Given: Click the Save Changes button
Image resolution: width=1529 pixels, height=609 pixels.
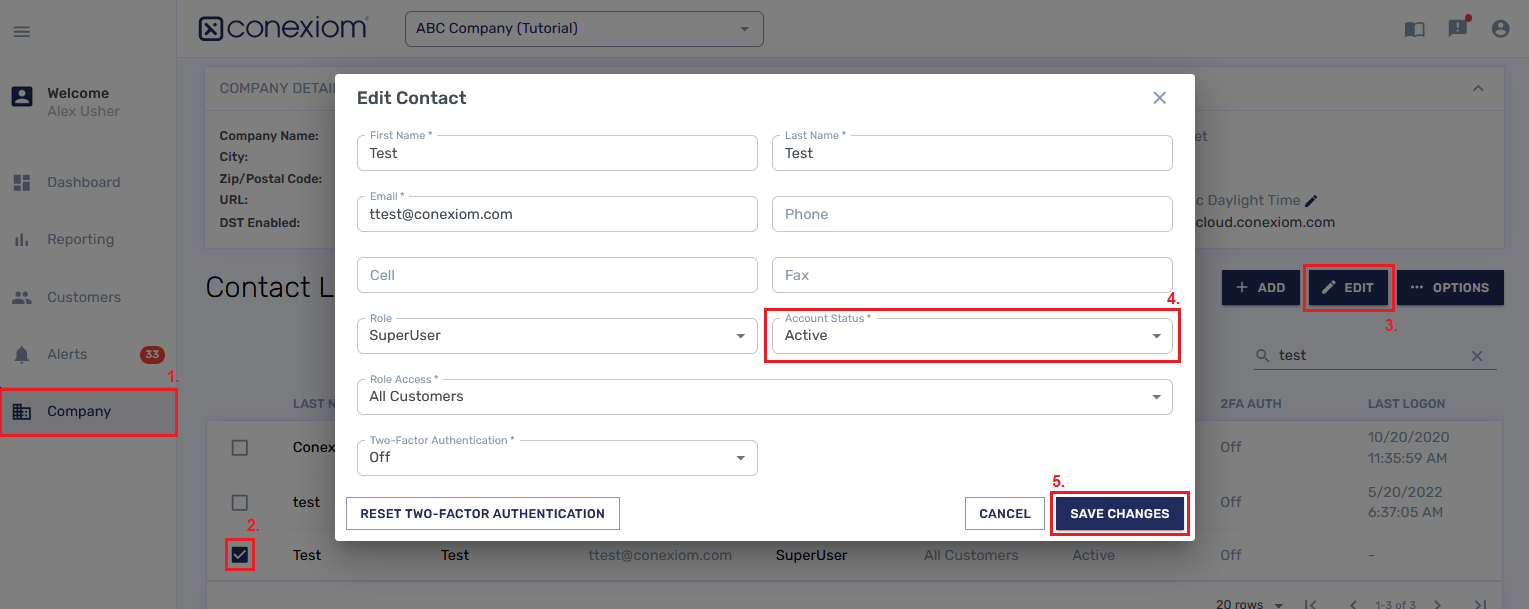Looking at the screenshot, I should (x=1119, y=514).
